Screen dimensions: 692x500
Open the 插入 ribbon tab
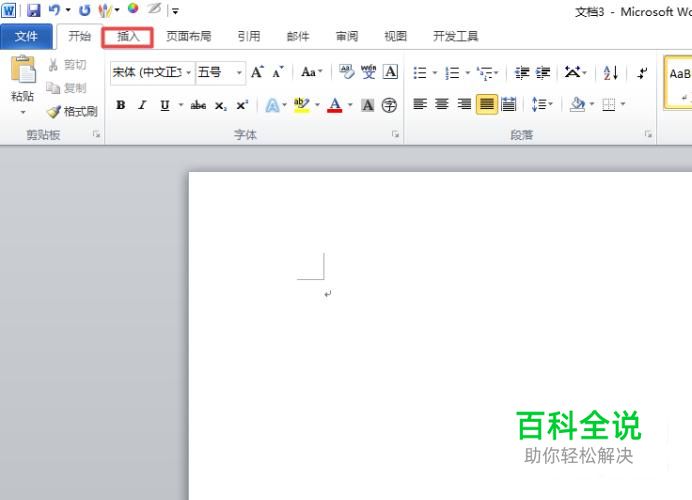click(x=128, y=37)
